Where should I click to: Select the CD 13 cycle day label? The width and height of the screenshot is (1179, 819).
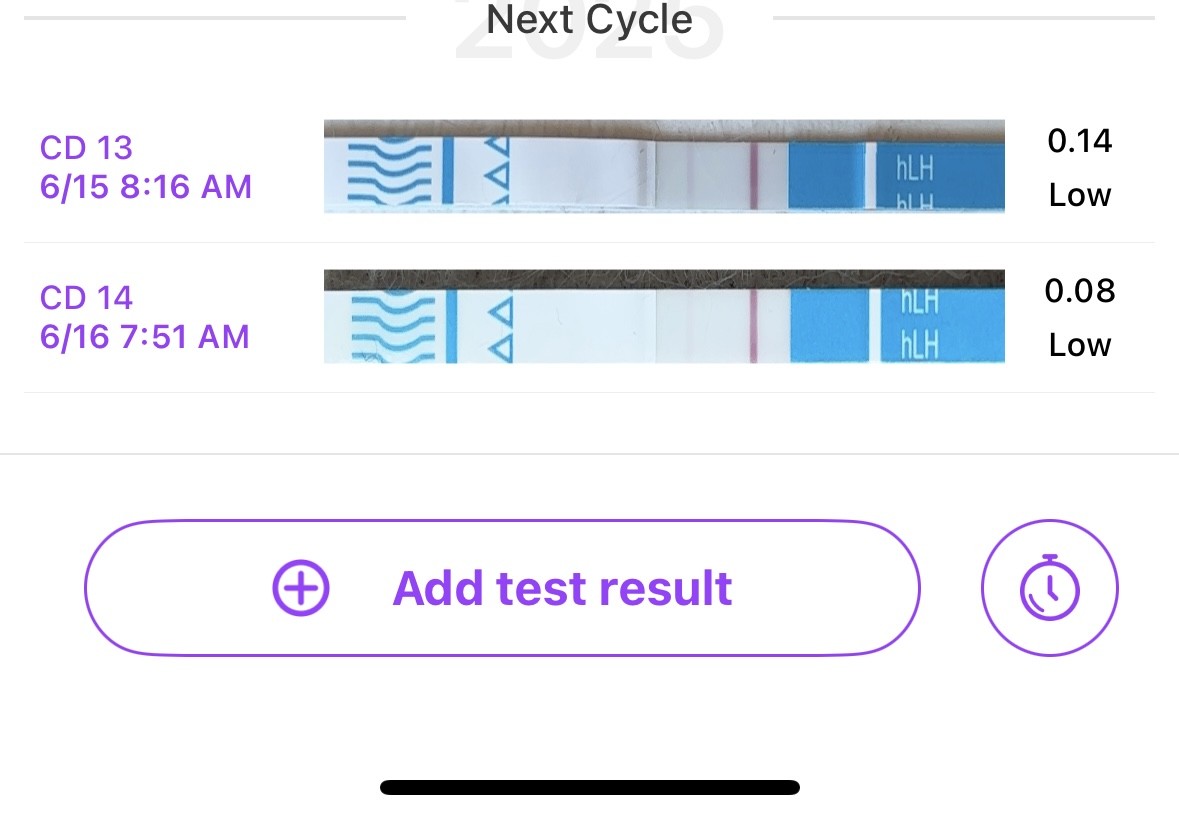pyautogui.click(x=86, y=148)
